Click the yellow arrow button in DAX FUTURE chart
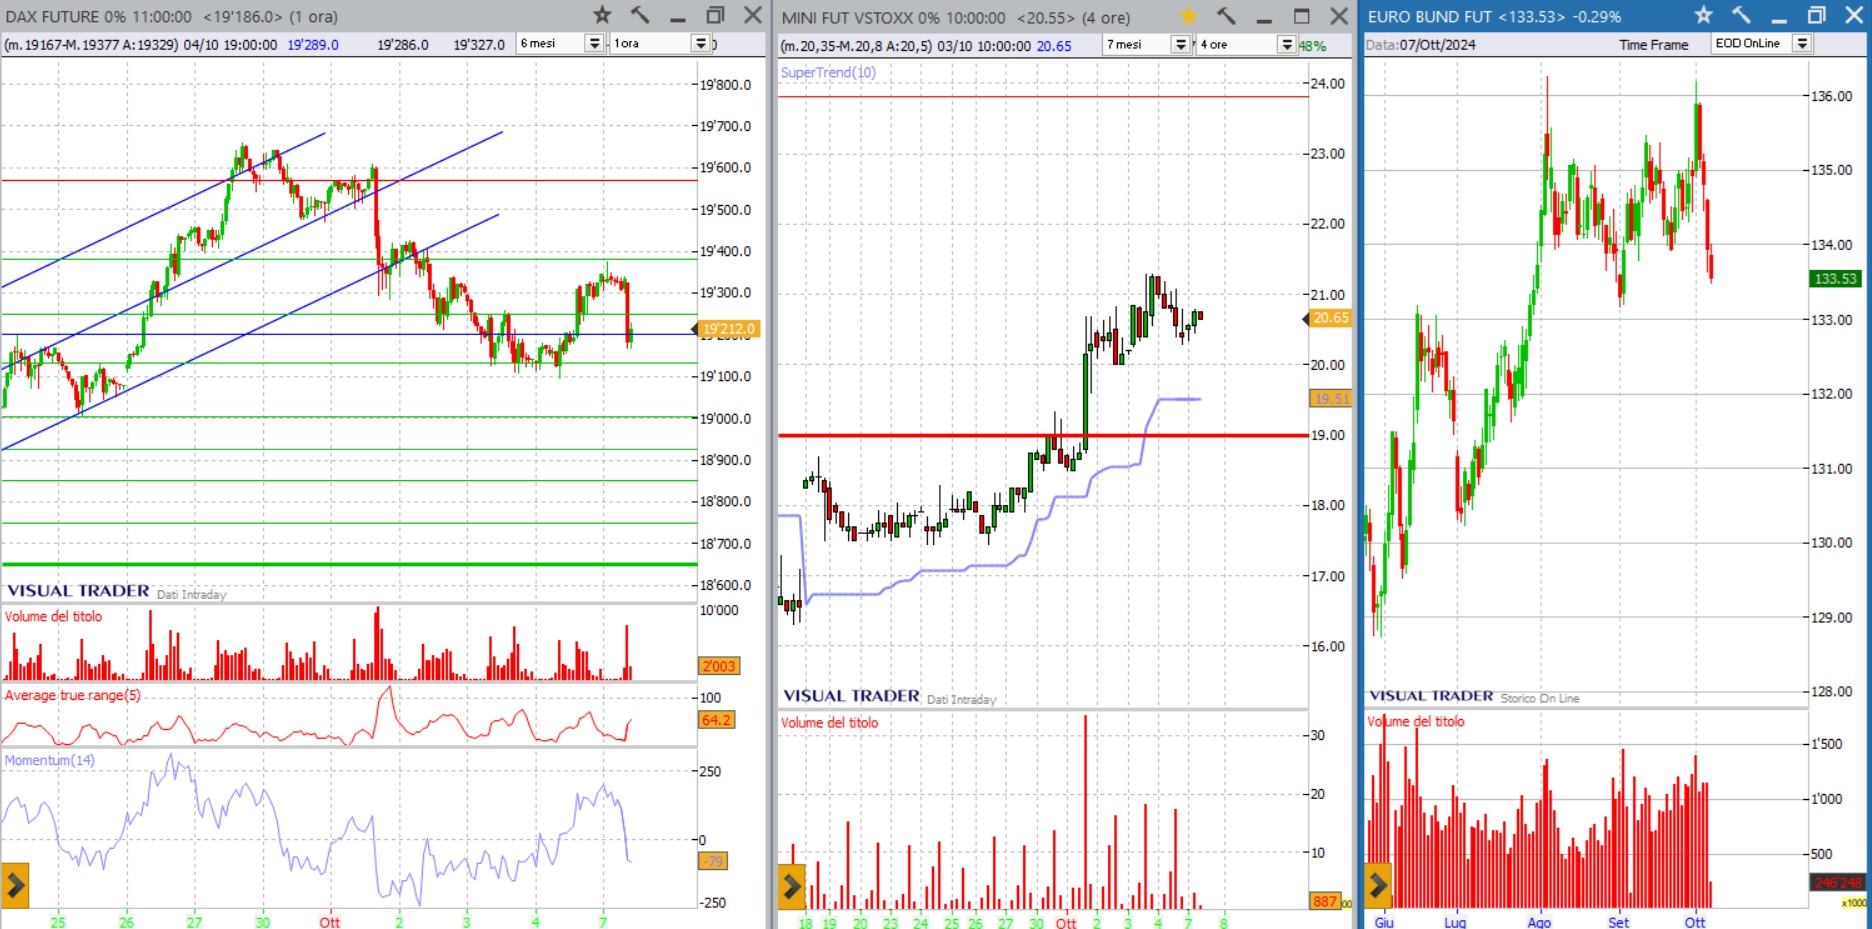 15,885
